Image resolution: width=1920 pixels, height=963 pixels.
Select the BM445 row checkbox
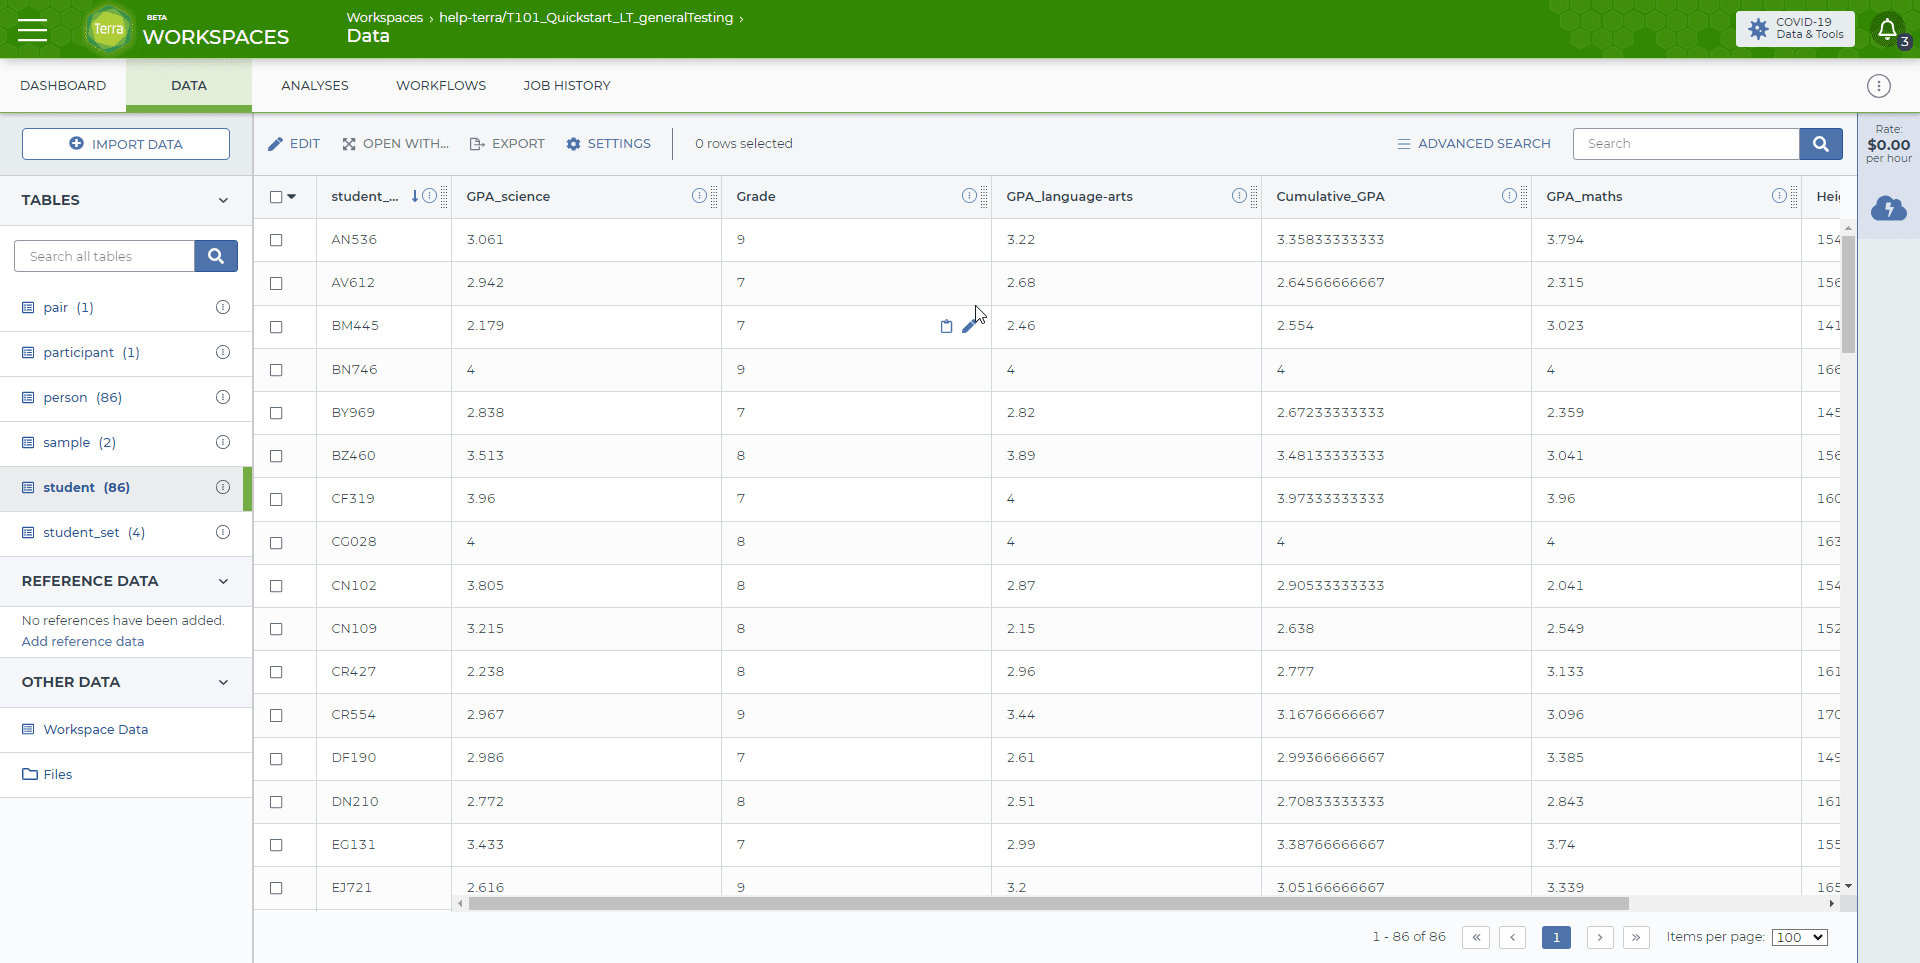pyautogui.click(x=276, y=326)
